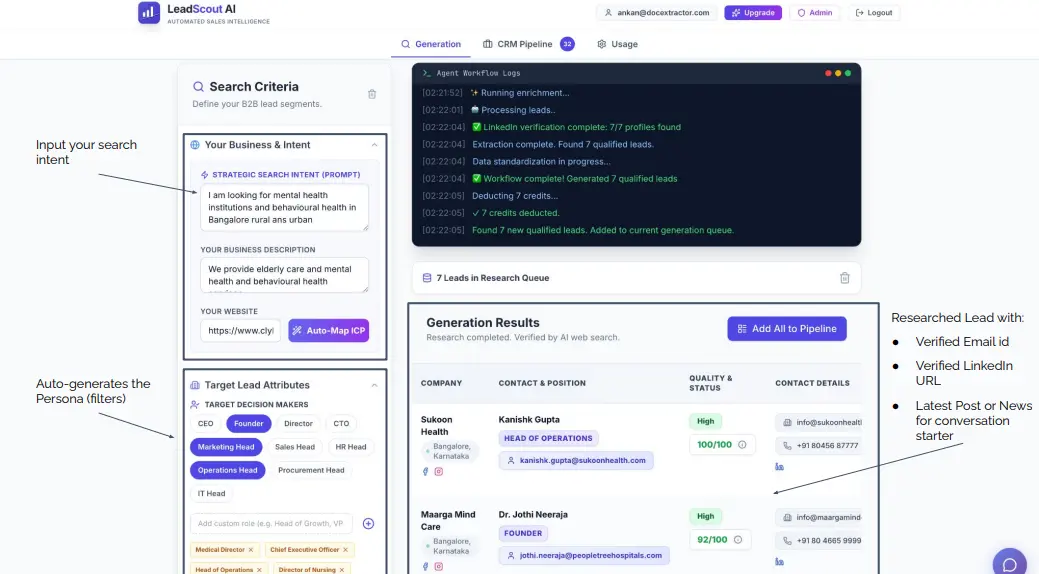
Task: Remove the Head of Operations tag
Action: click(x=259, y=570)
